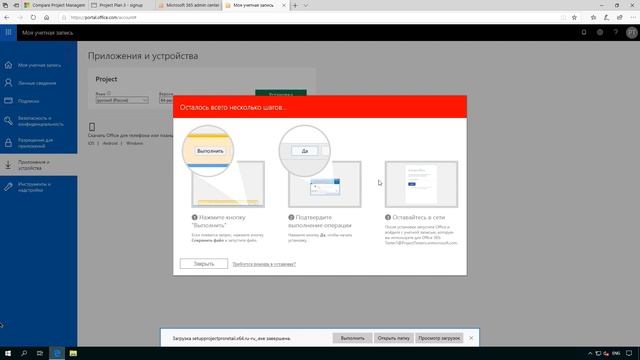Viewport: 640px width, 360px height.
Task: Click the iOS download link
Action: (x=91, y=143)
